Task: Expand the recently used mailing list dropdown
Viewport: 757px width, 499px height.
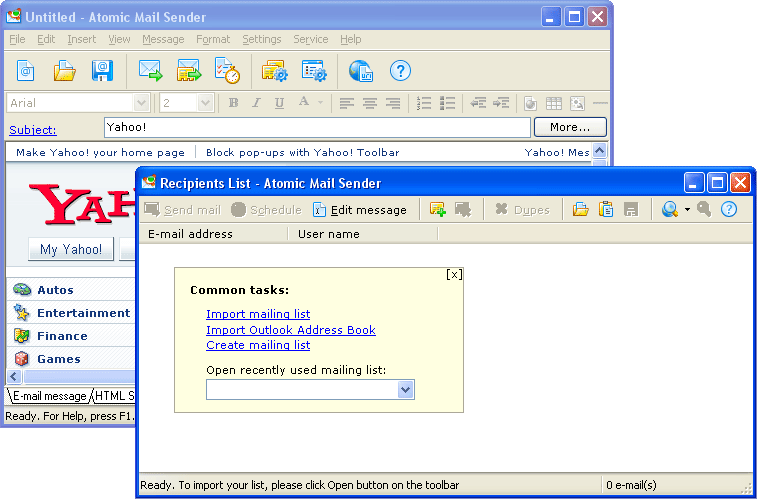Action: click(406, 389)
